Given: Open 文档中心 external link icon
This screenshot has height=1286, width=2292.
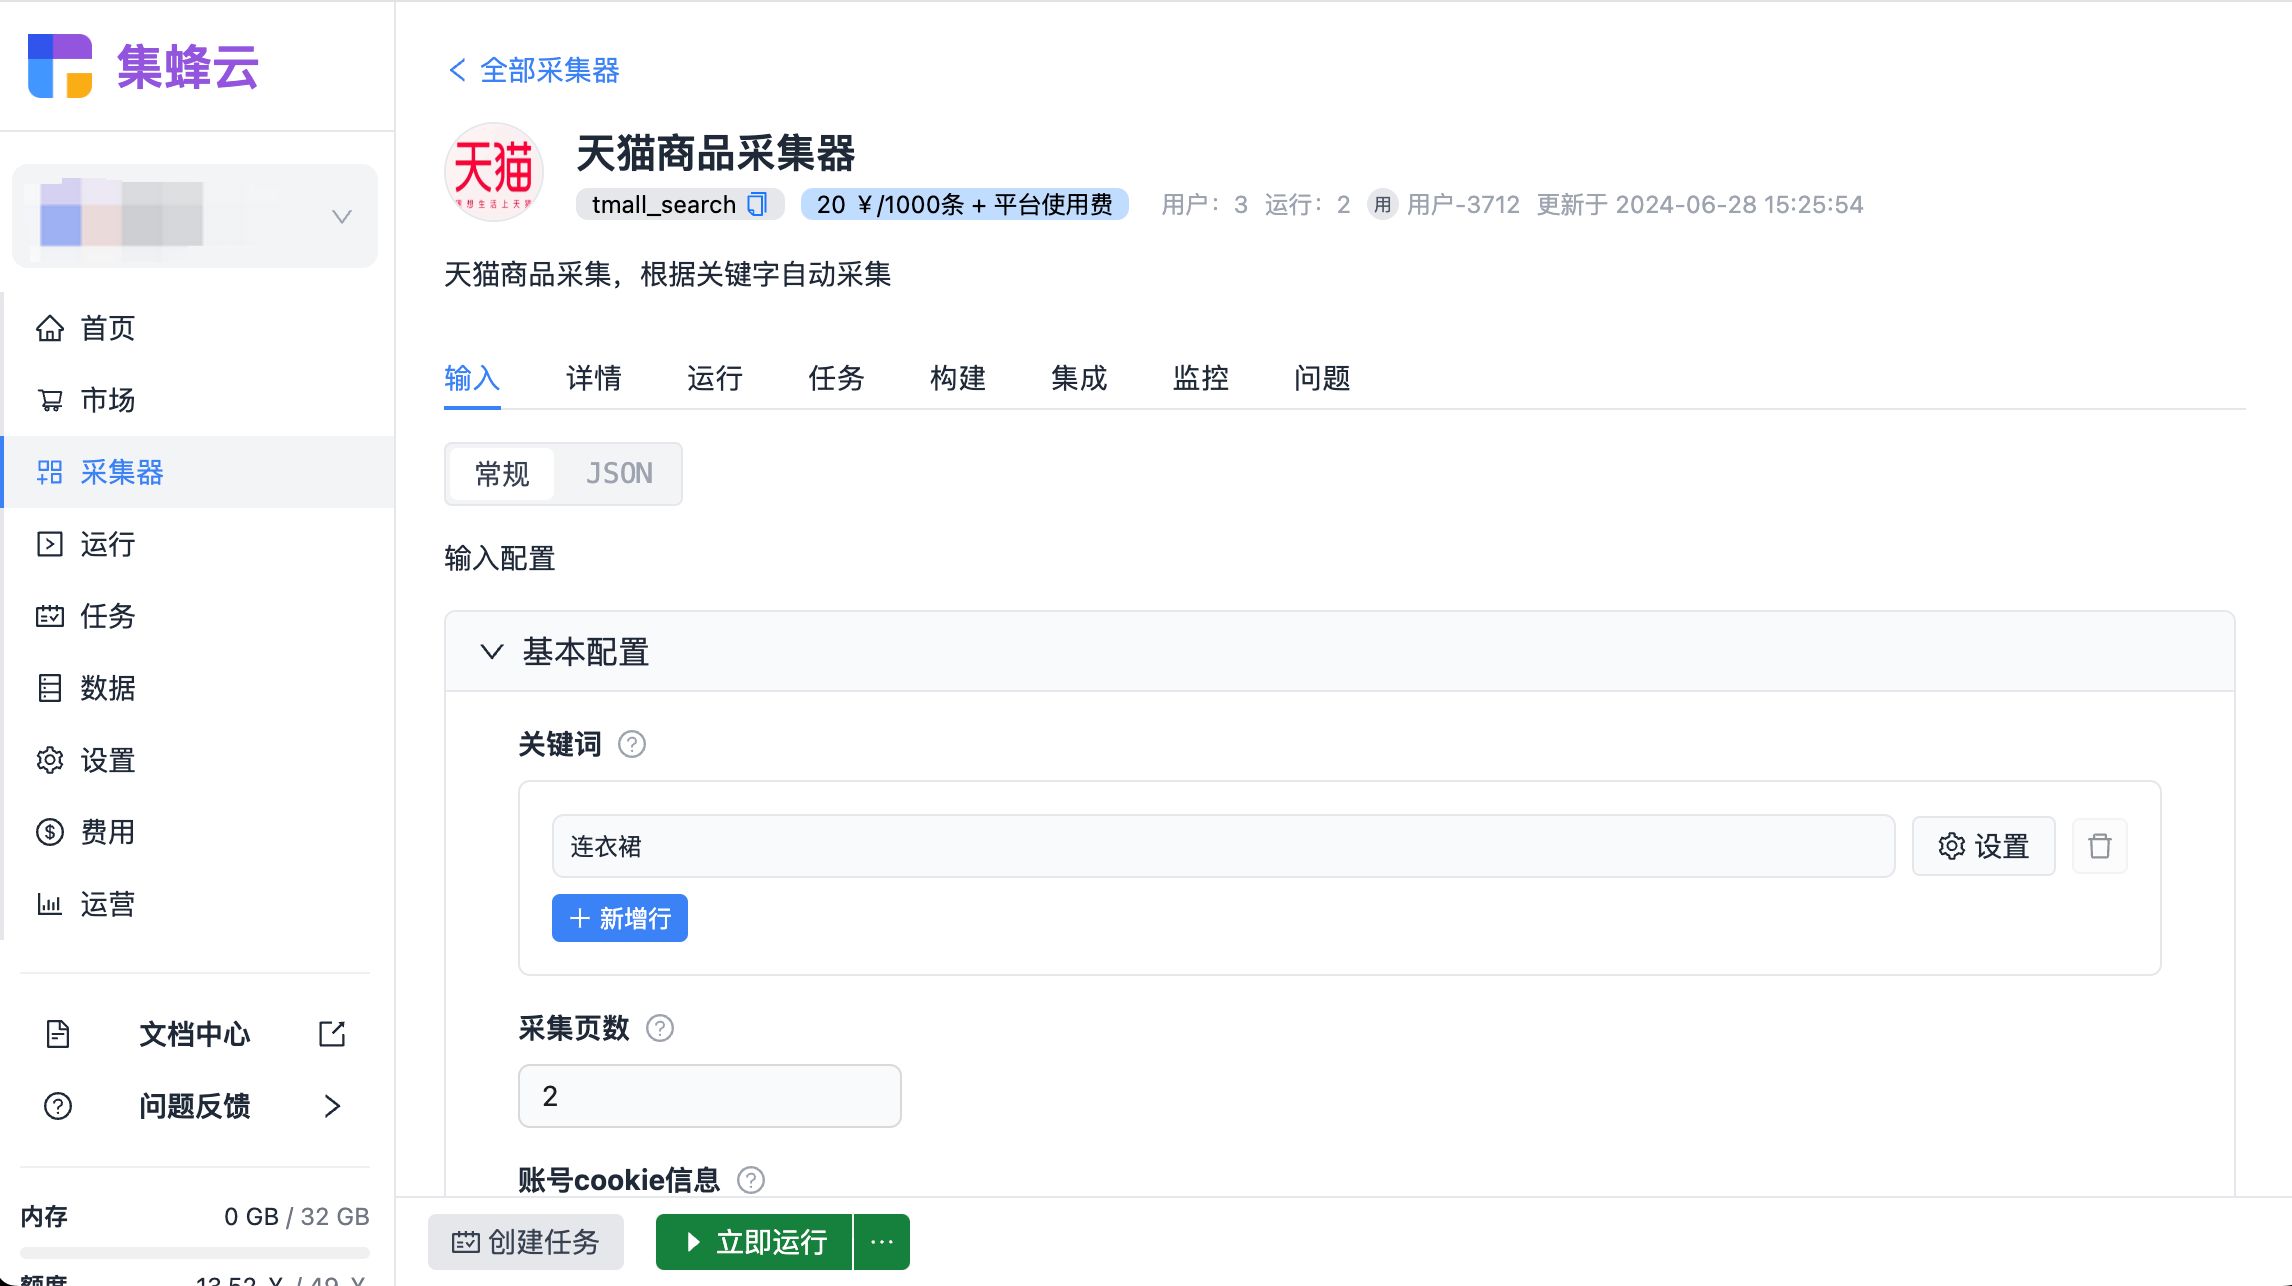Looking at the screenshot, I should 332,1034.
